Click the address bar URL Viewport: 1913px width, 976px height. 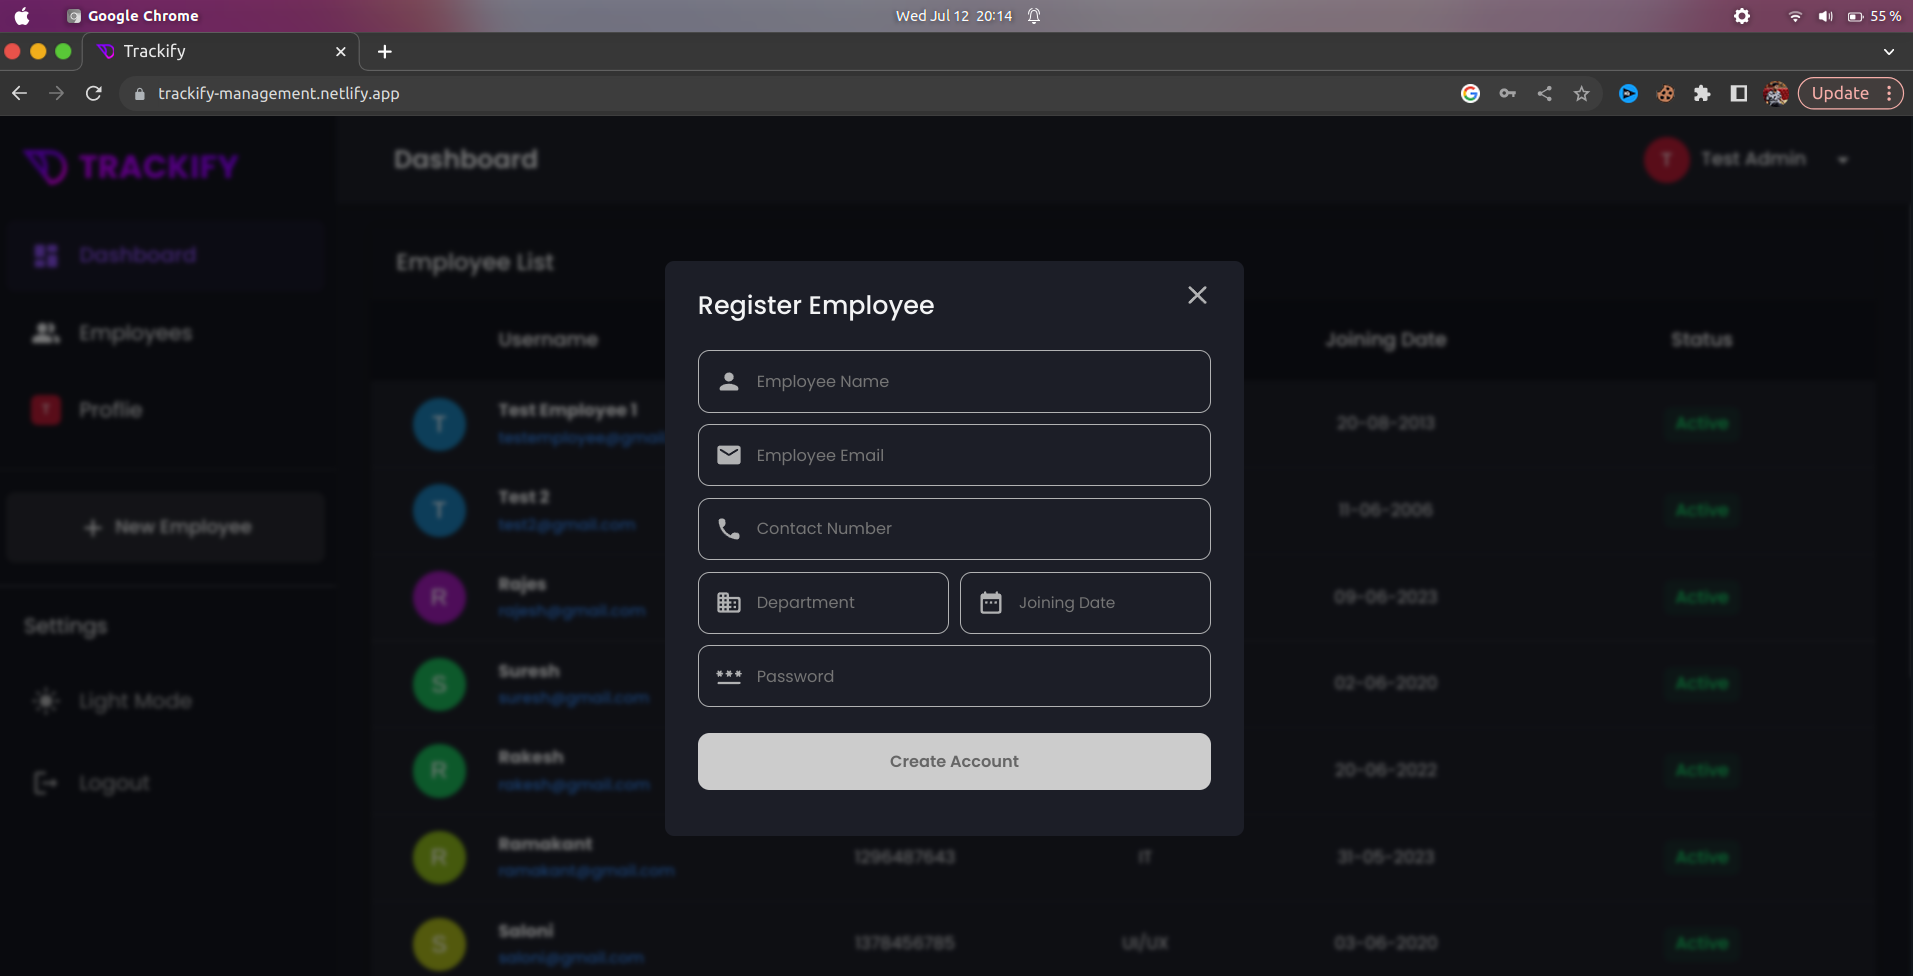(279, 93)
